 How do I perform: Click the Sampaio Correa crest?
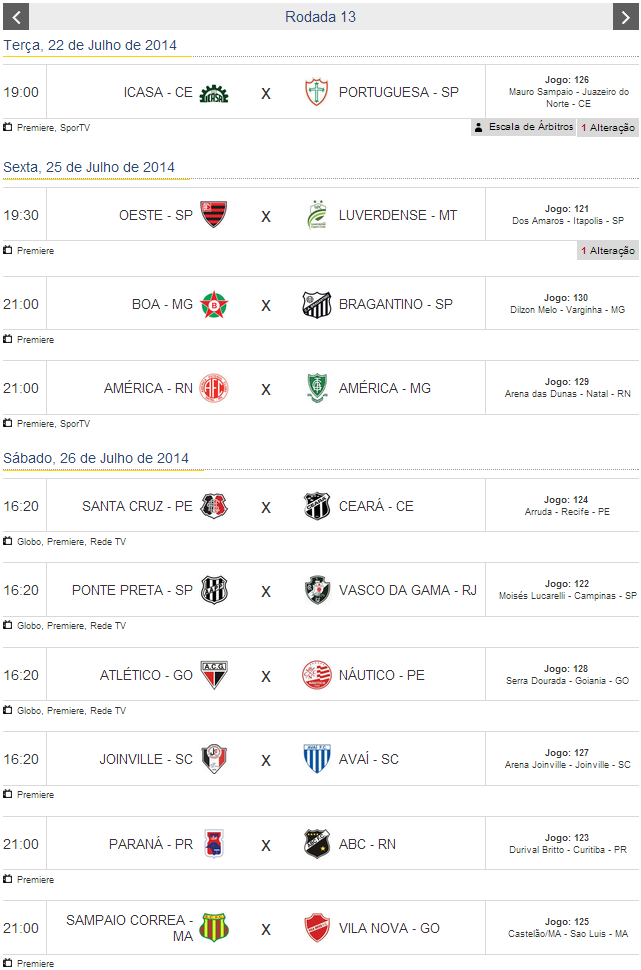[x=214, y=928]
